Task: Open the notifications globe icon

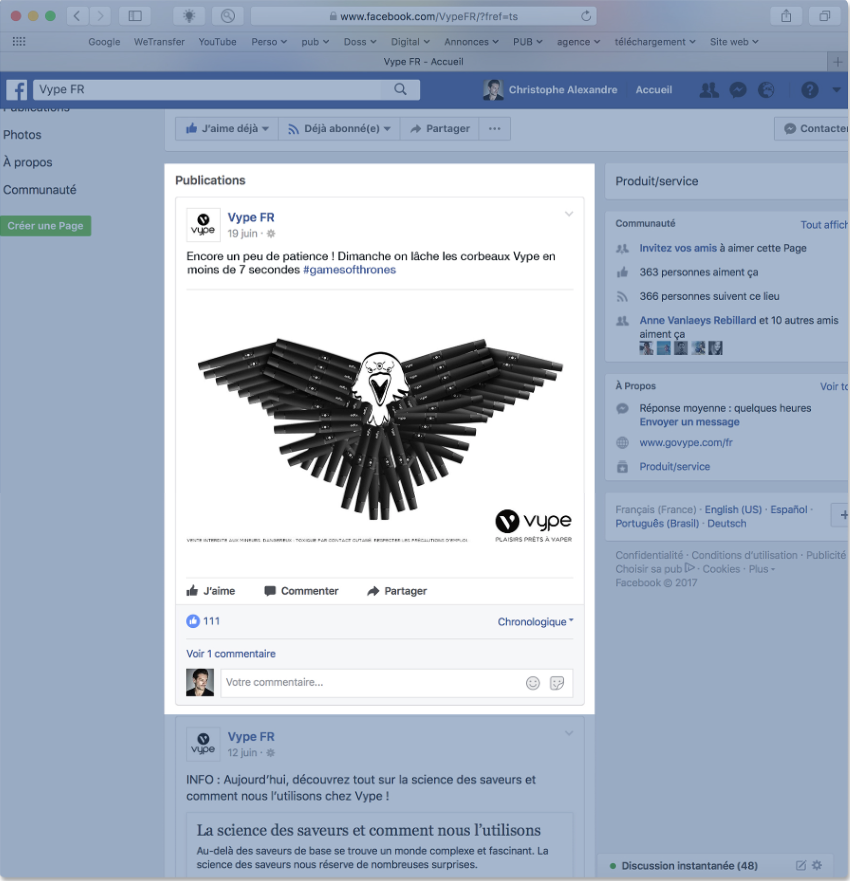Action: (x=767, y=90)
